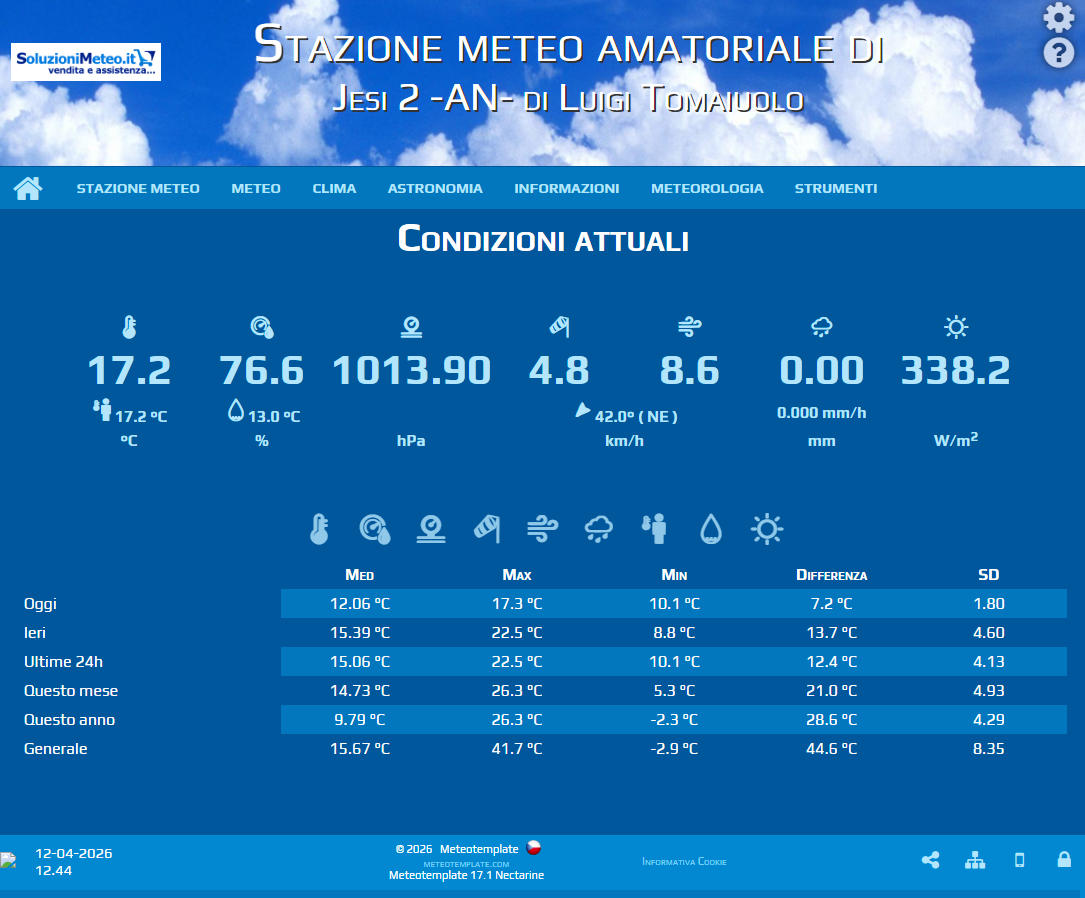Open the CLIMA menu
The width and height of the screenshot is (1085, 898).
point(334,188)
